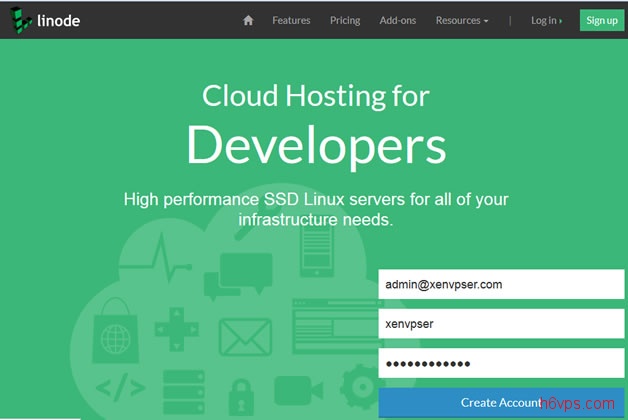Click the green Sign up button
Screen dimensions: 628x420
[602, 20]
